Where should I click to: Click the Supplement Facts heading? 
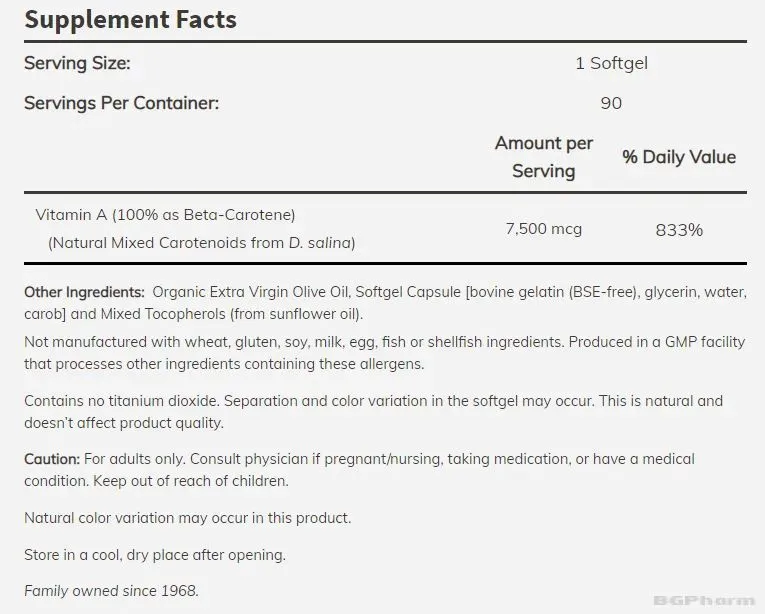[130, 20]
